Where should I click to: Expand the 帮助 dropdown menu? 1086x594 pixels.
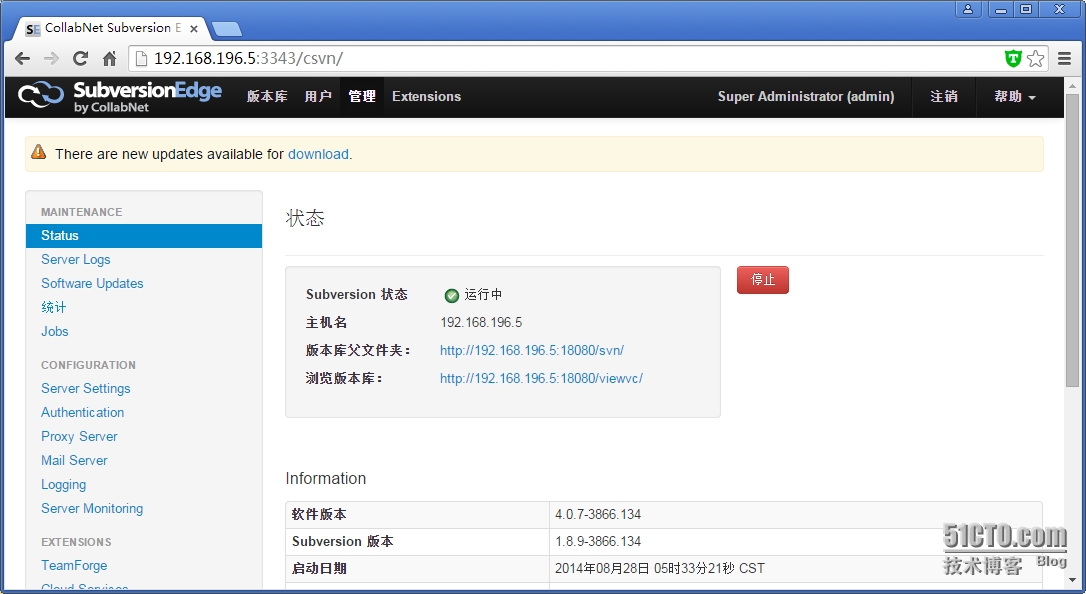(1015, 96)
